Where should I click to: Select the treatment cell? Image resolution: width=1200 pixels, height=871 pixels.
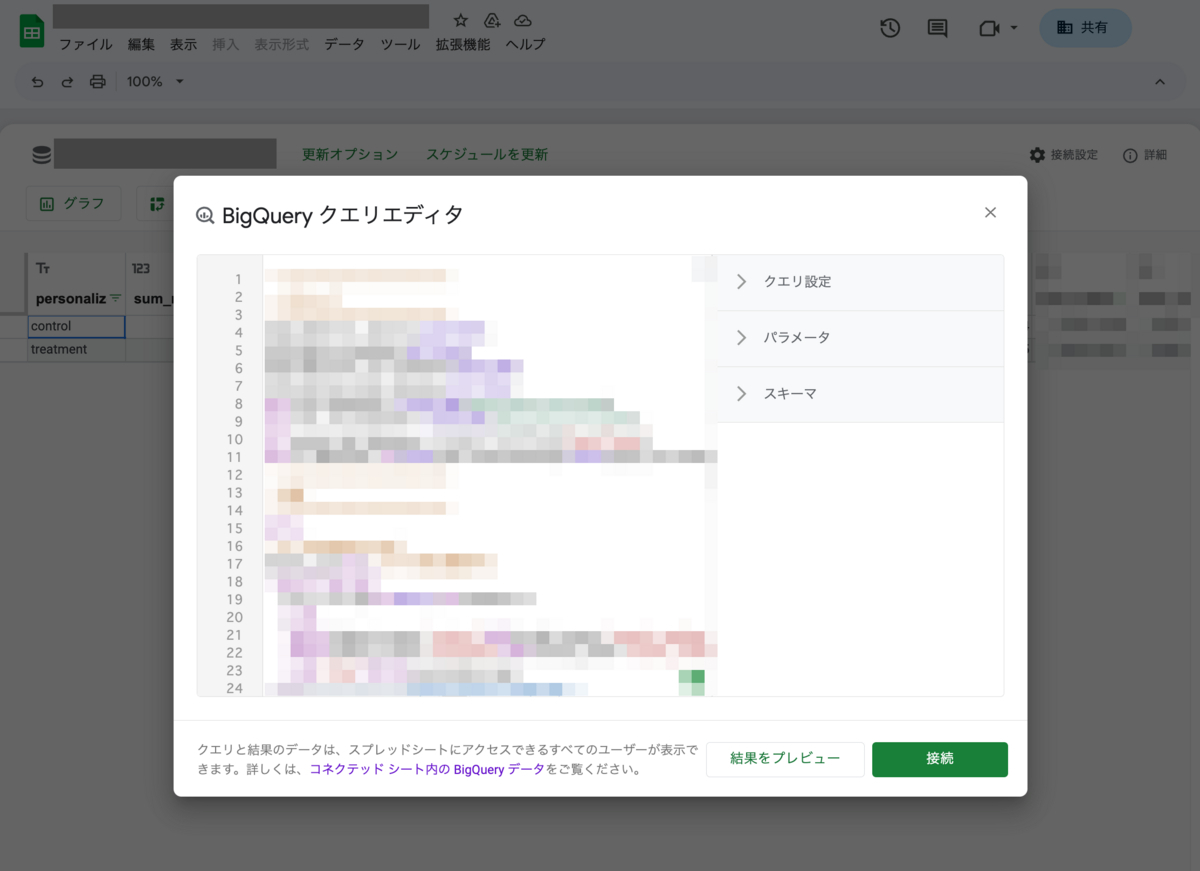(x=76, y=350)
